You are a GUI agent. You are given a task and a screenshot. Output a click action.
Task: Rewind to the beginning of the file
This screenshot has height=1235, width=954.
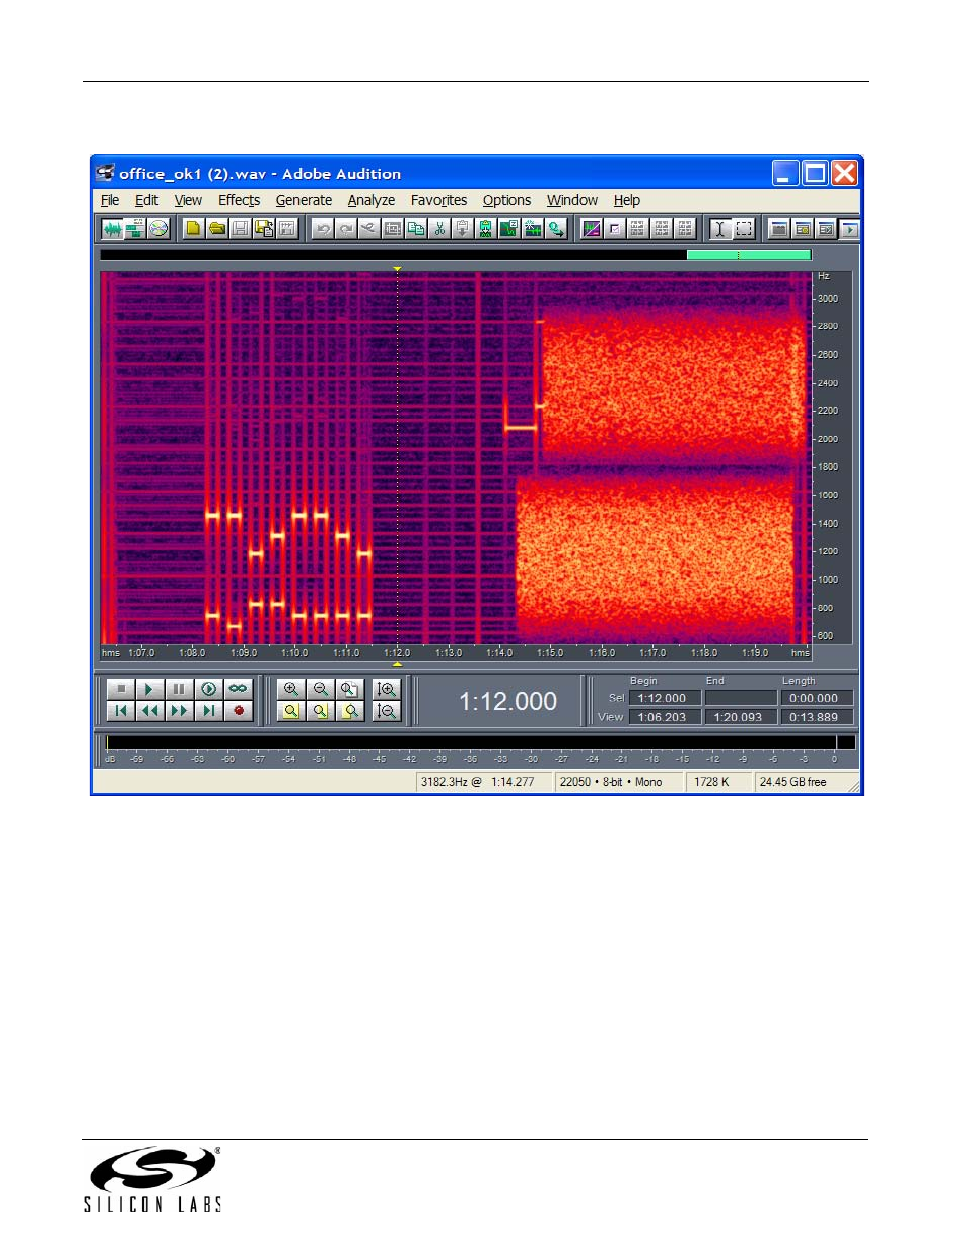tap(120, 710)
